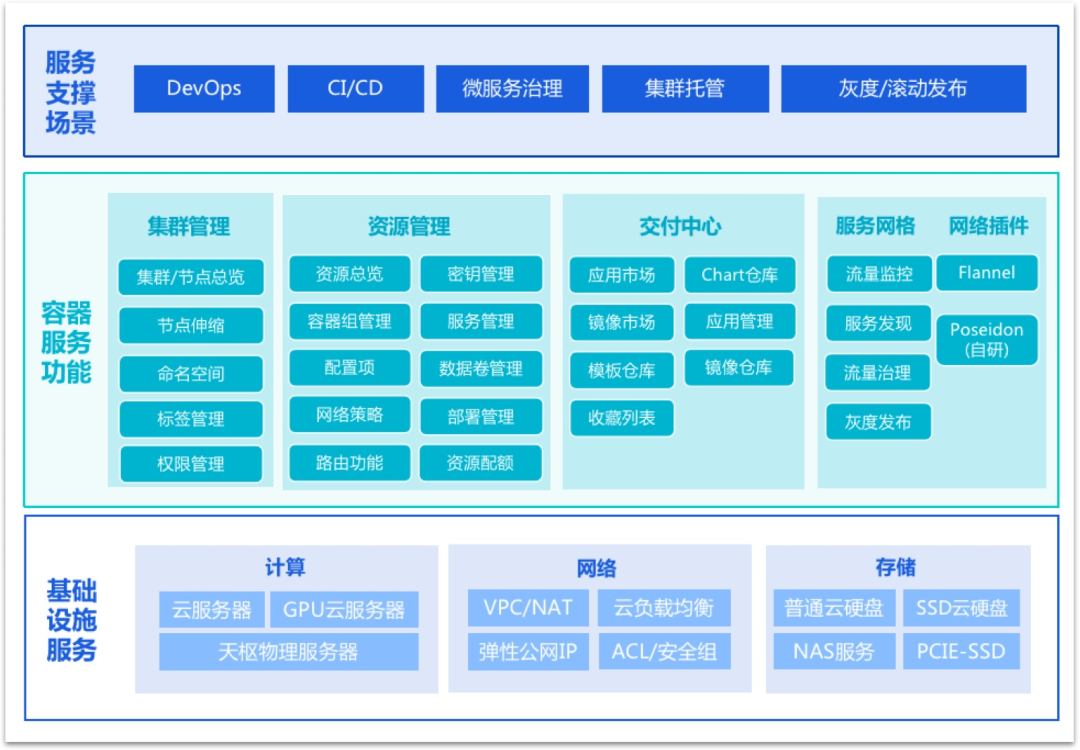Select the 权限管理 item
The image size is (1080, 750).
(x=191, y=464)
